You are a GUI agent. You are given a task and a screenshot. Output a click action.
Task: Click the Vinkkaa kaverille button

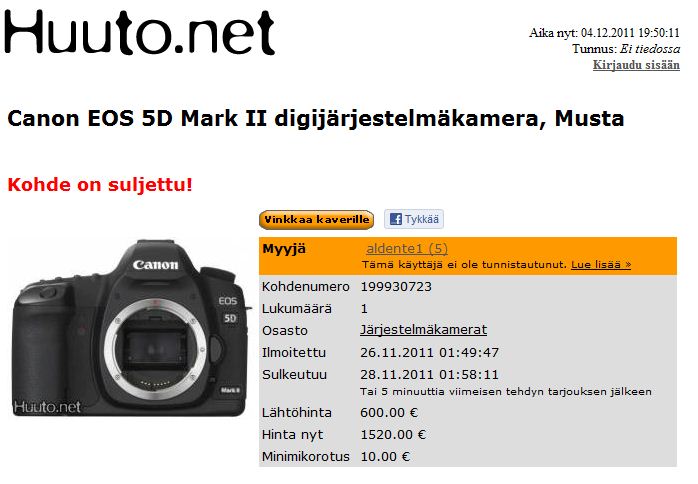[316, 220]
